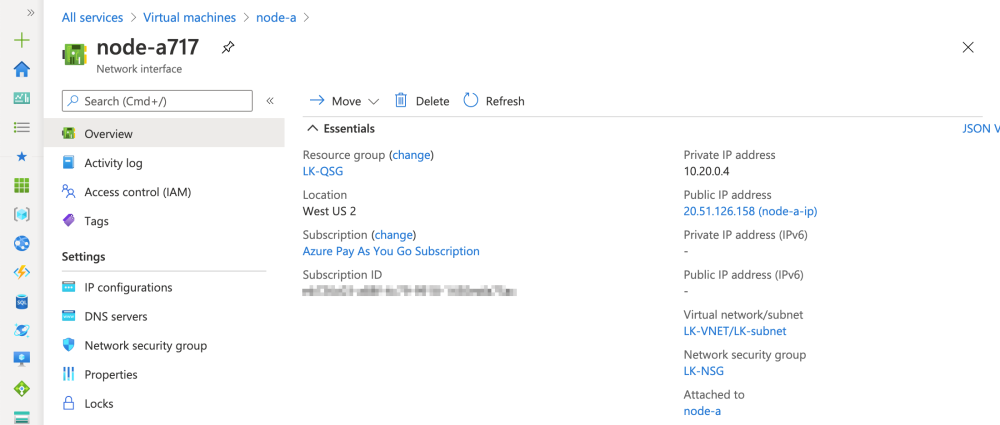Open IP configurations settings item
This screenshot has height=425, width=1000.
tap(128, 287)
